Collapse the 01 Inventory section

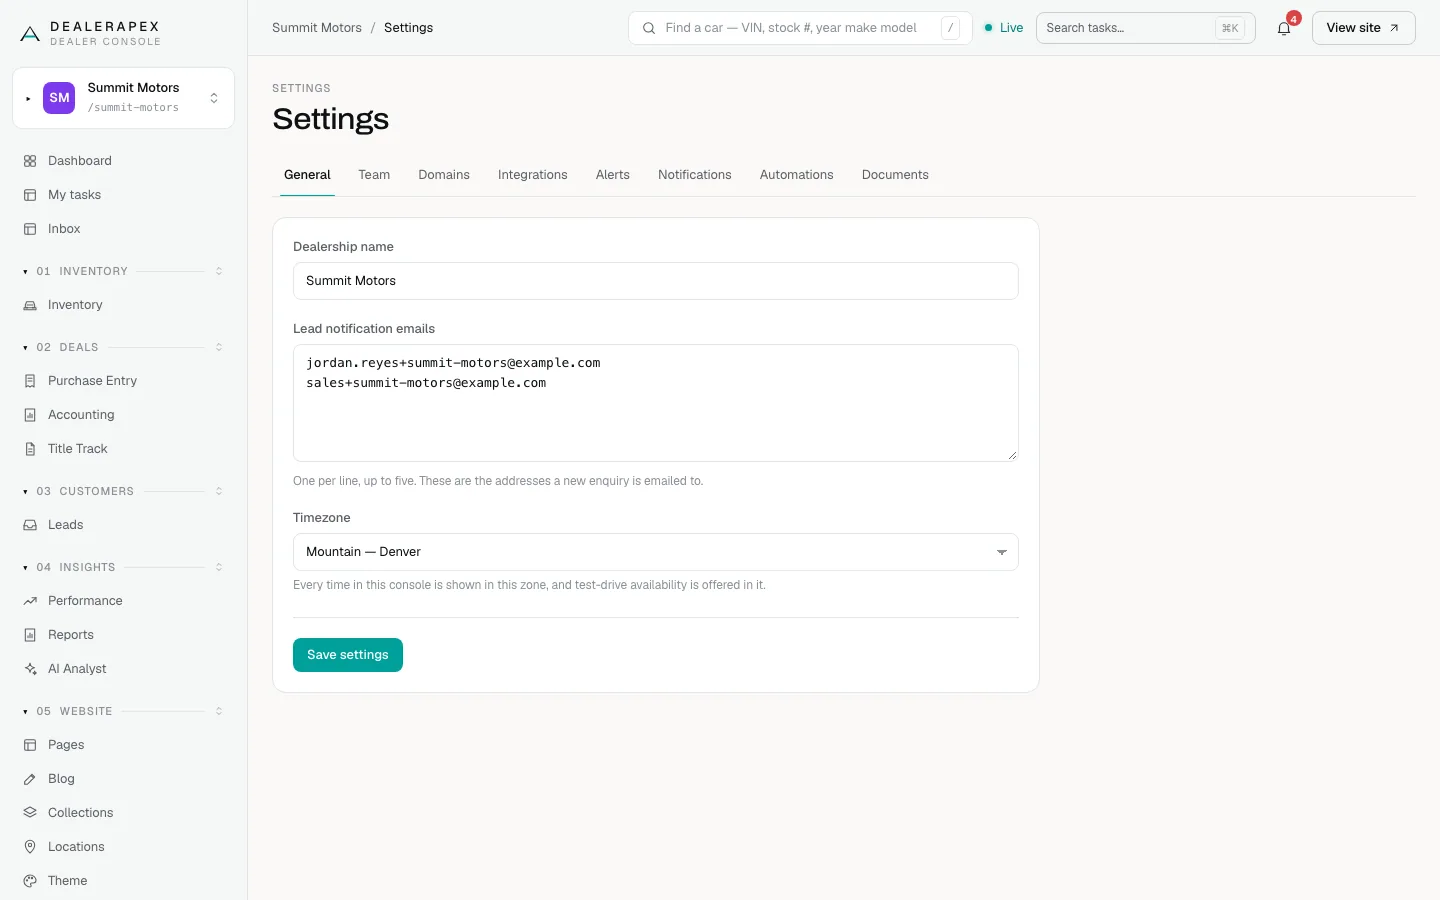123,271
